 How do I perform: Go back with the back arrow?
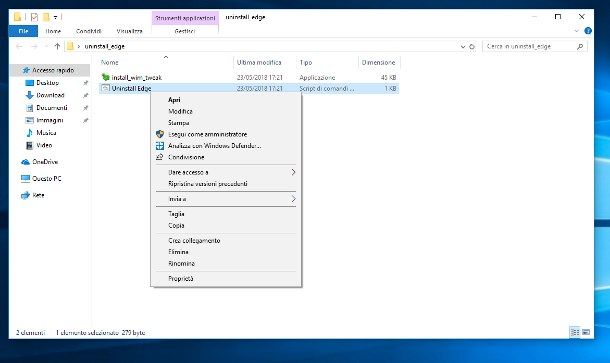(x=19, y=46)
